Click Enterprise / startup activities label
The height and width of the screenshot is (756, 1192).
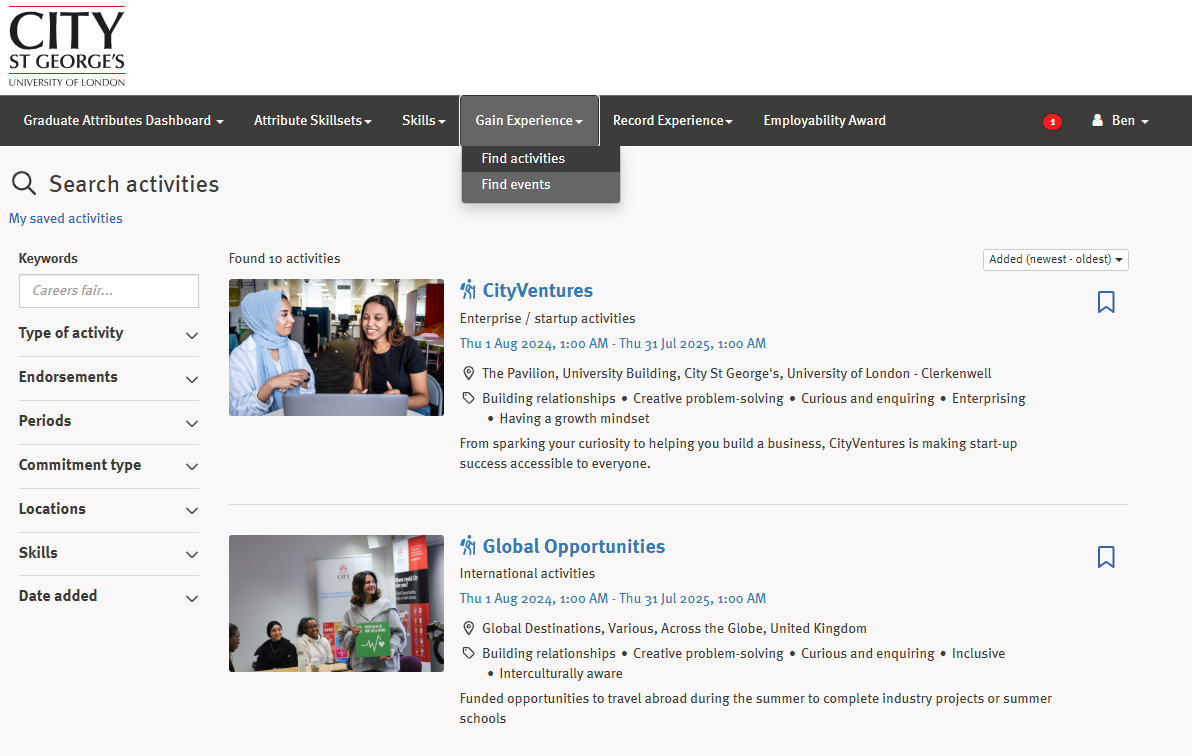pos(547,319)
